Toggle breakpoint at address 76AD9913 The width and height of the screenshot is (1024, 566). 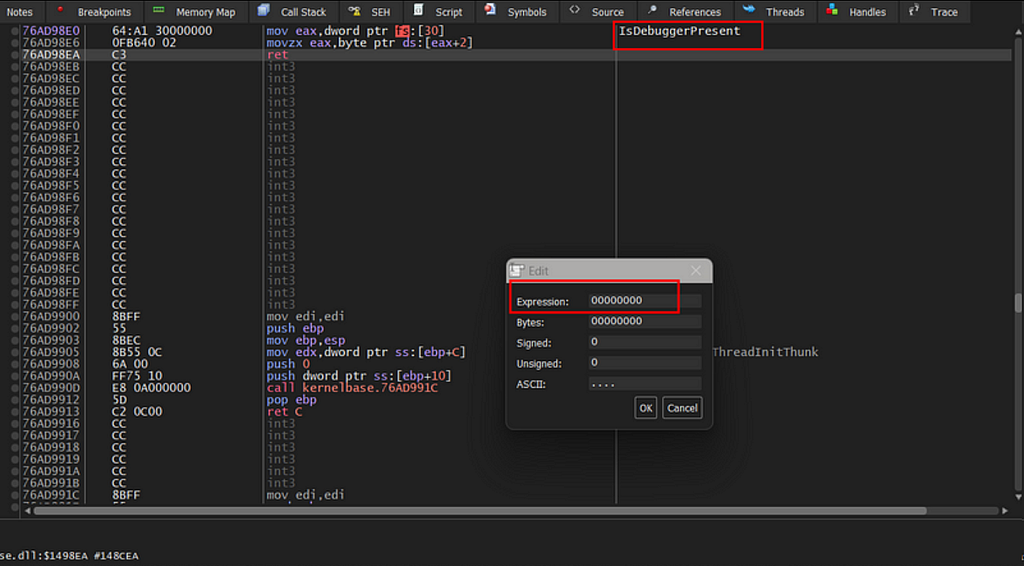click(x=14, y=412)
